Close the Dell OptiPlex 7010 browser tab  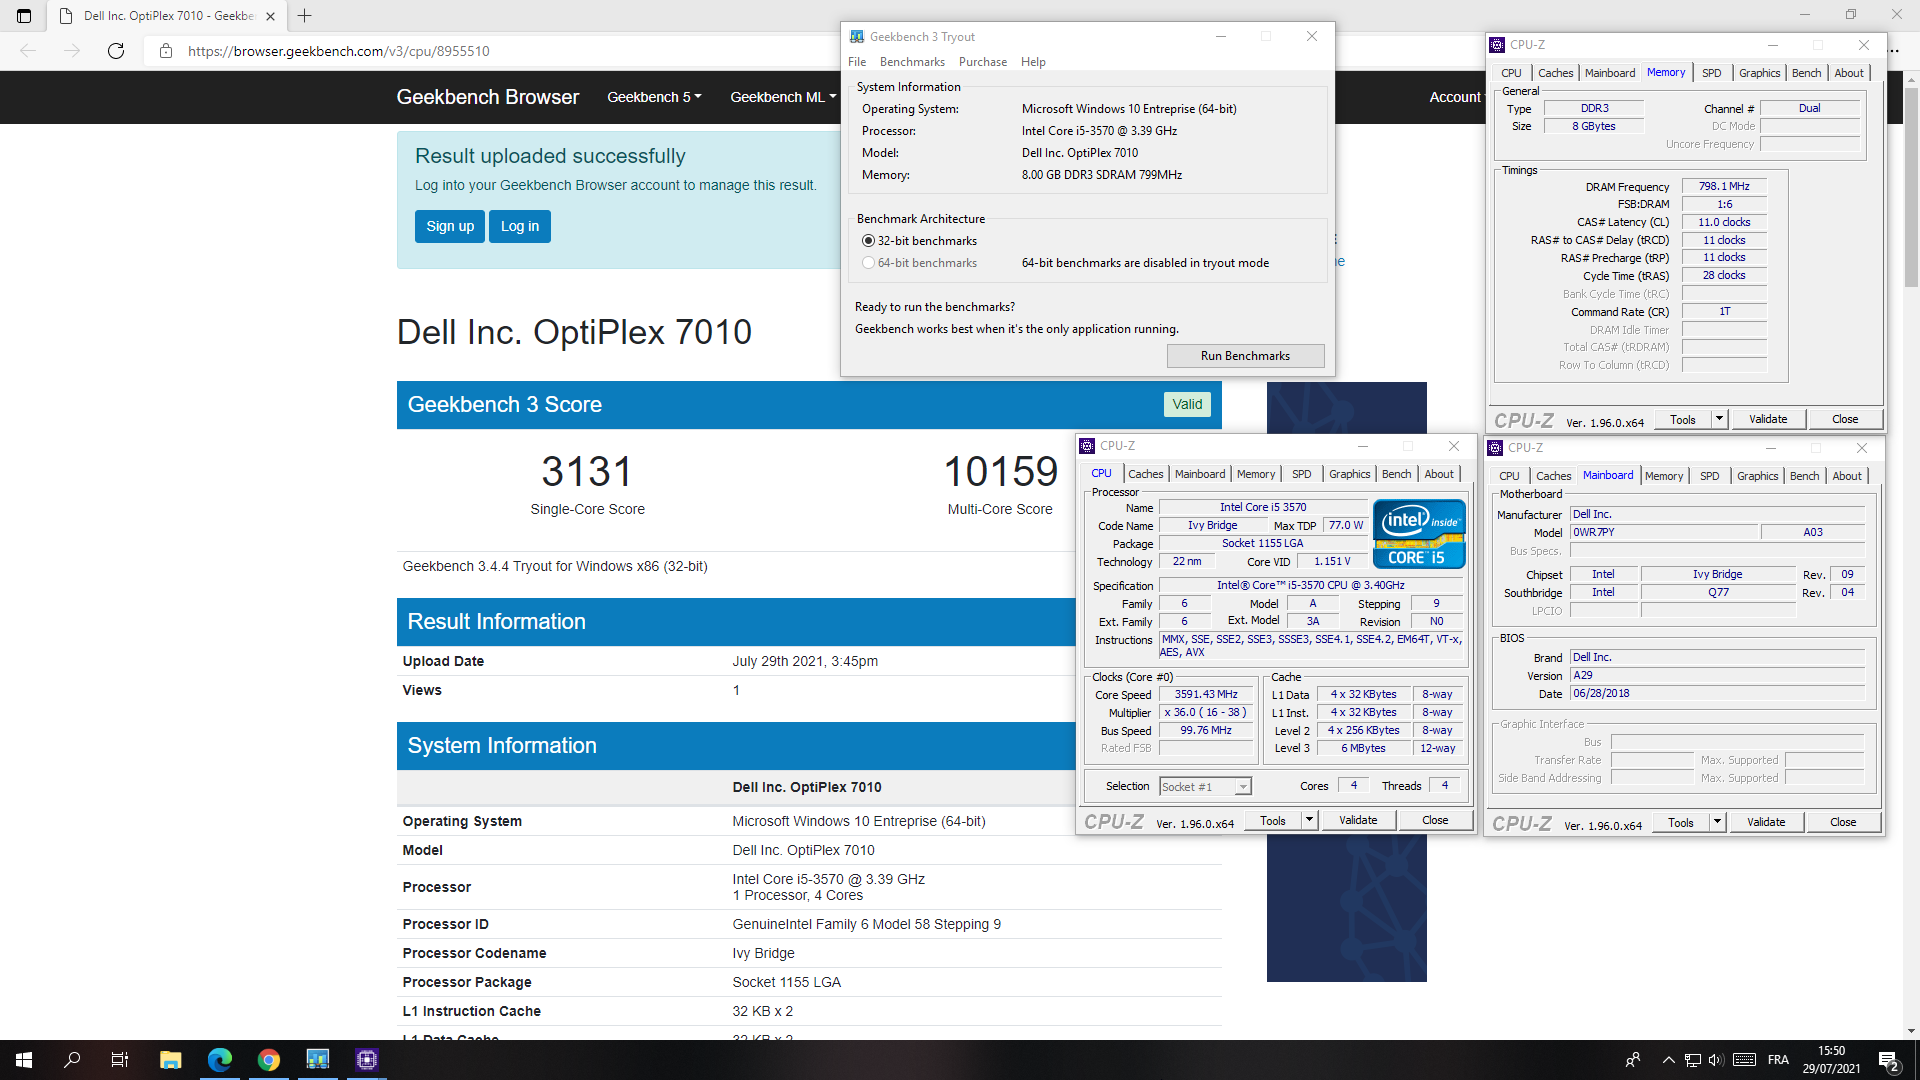(270, 16)
